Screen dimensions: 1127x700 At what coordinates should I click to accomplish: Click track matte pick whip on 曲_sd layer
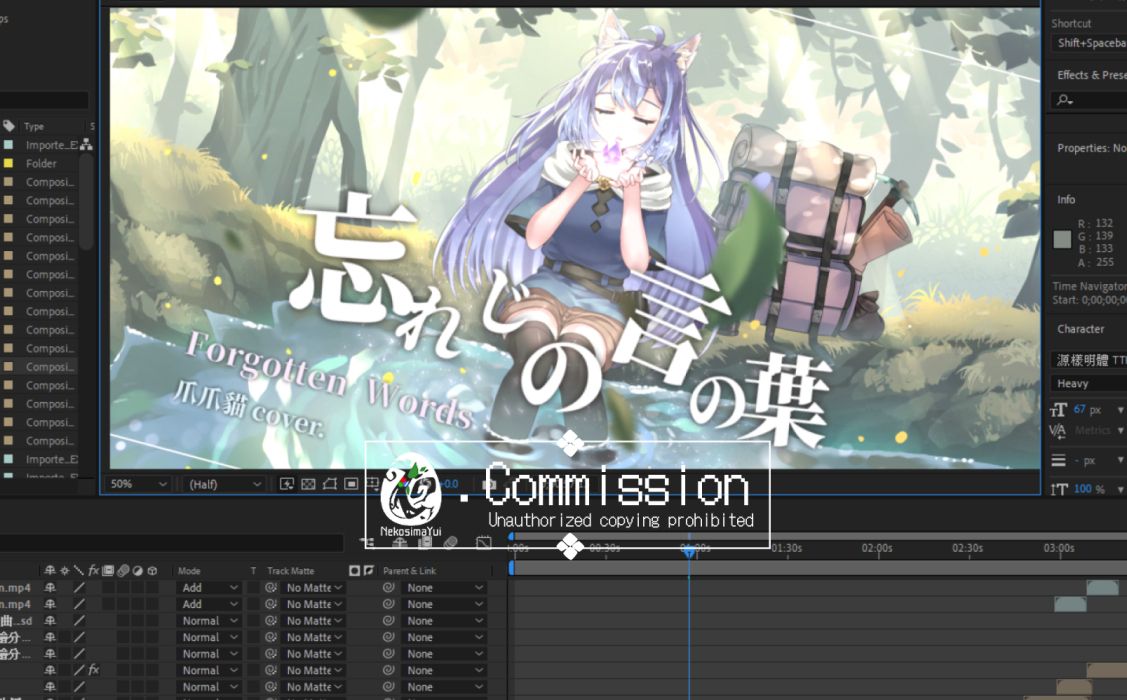click(x=271, y=620)
